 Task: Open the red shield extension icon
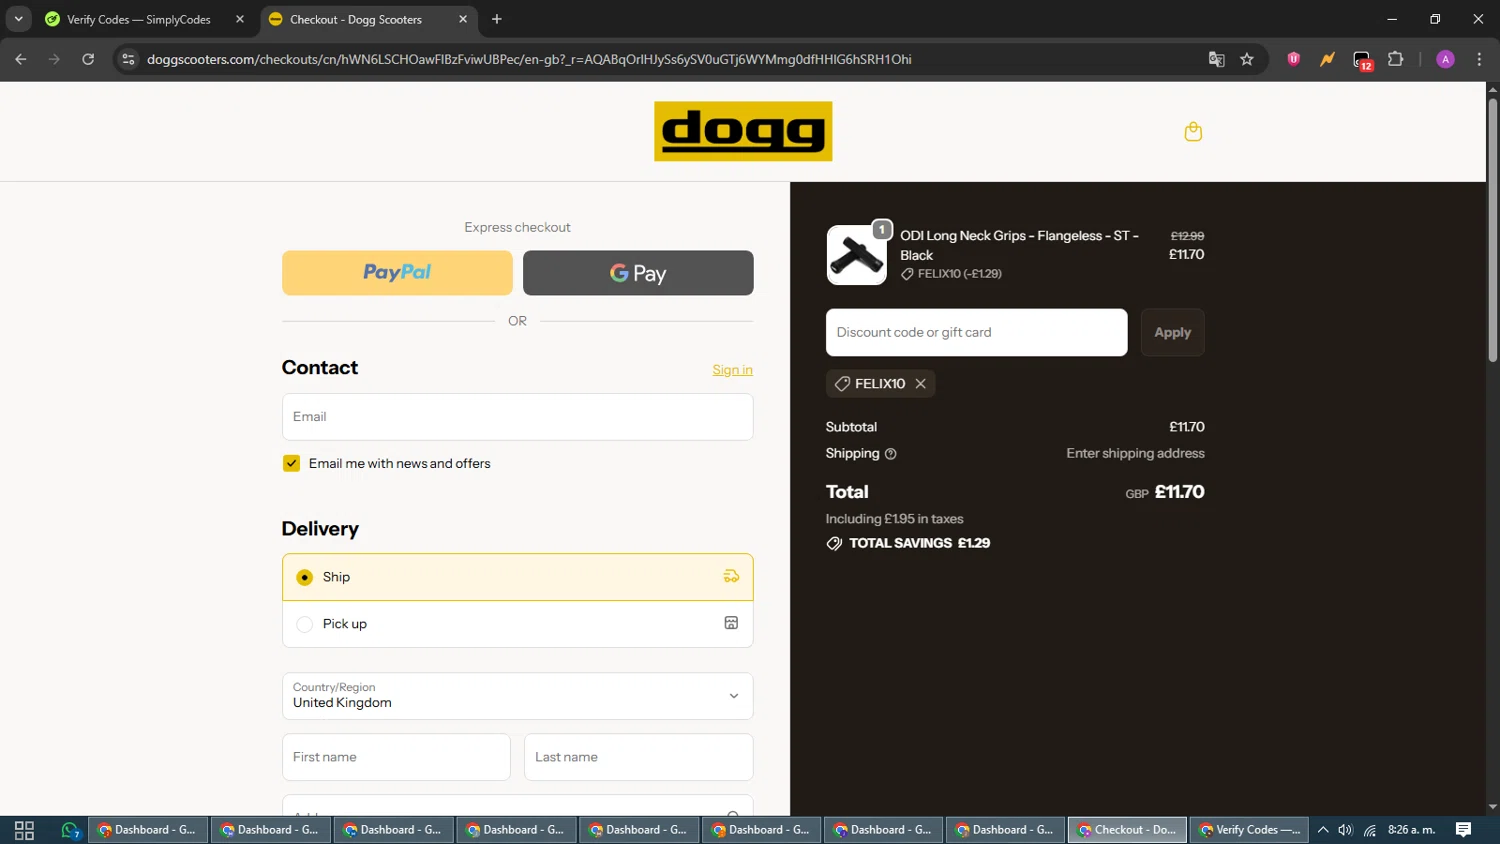coord(1294,59)
